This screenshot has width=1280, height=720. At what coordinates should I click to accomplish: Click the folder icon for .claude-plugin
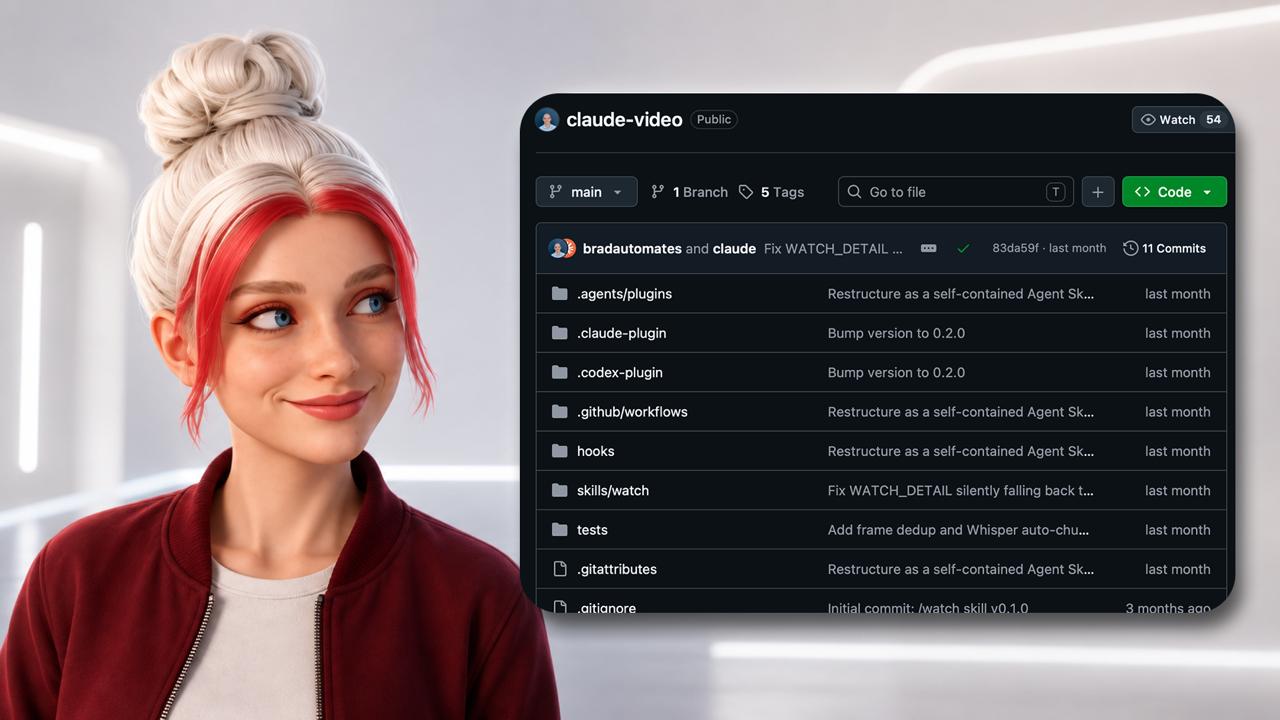pos(559,333)
